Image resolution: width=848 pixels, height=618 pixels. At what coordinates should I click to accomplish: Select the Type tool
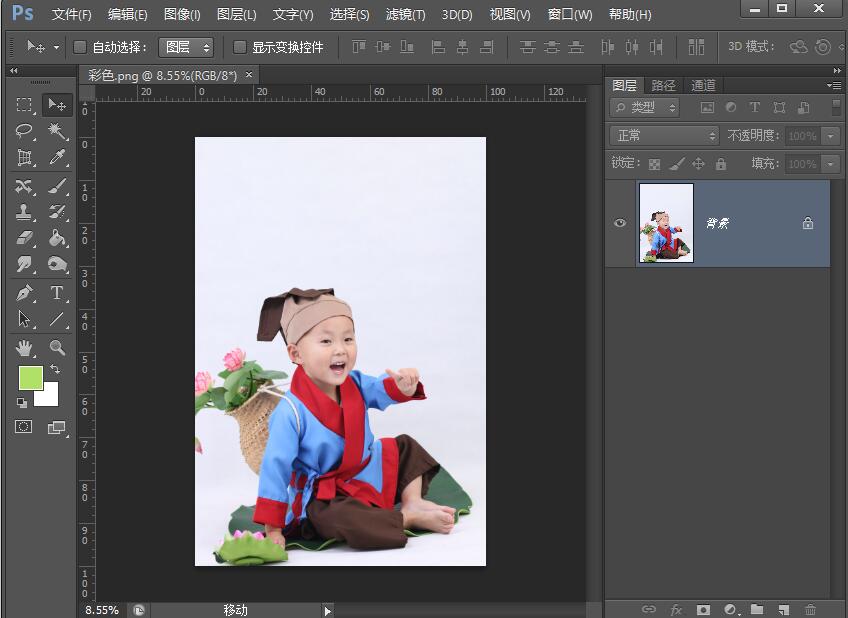click(x=57, y=293)
